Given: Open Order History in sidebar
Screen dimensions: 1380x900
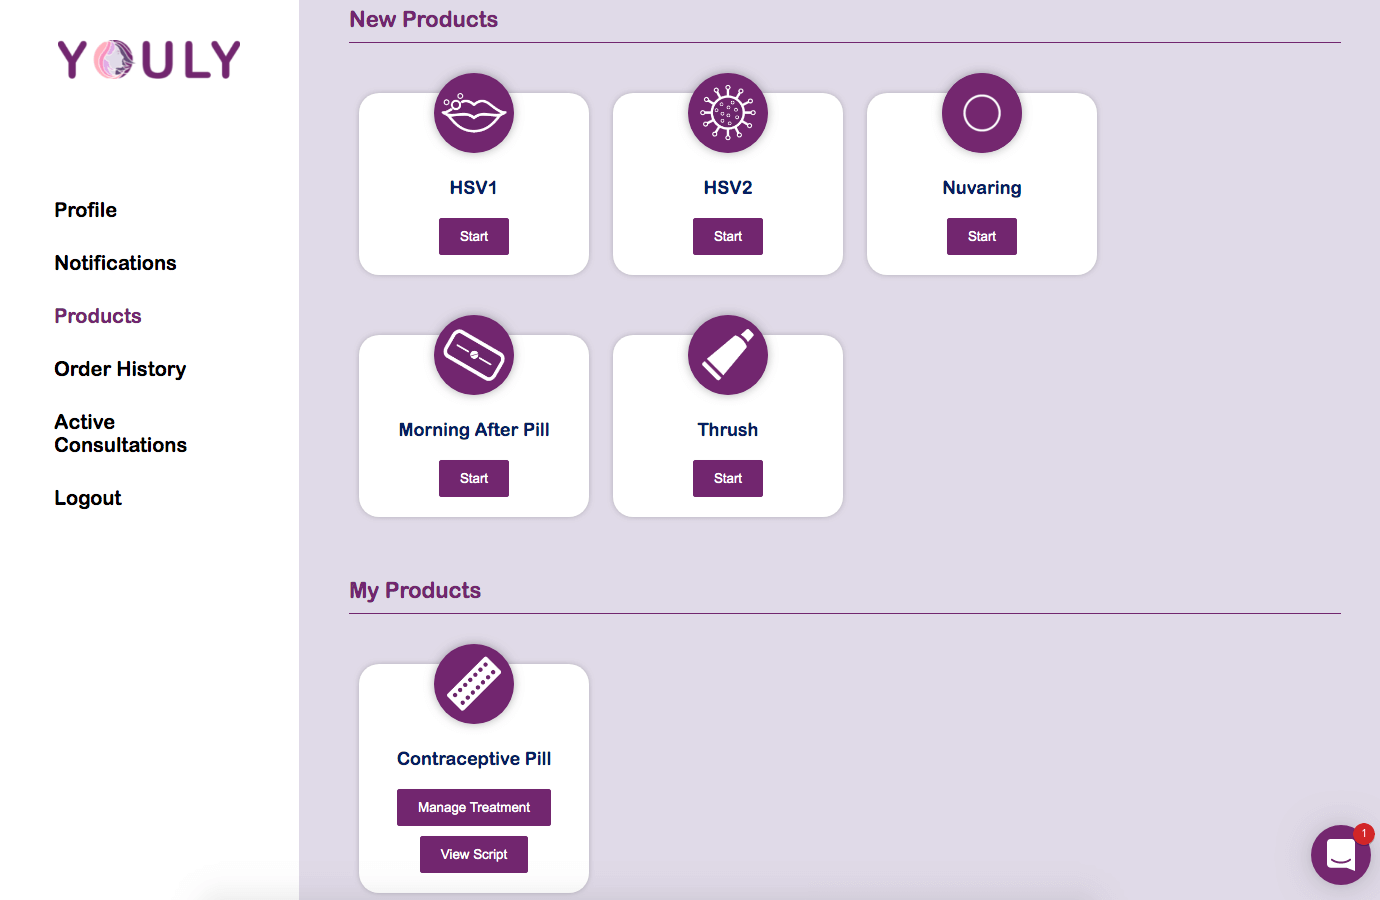Looking at the screenshot, I should [x=120, y=369].
